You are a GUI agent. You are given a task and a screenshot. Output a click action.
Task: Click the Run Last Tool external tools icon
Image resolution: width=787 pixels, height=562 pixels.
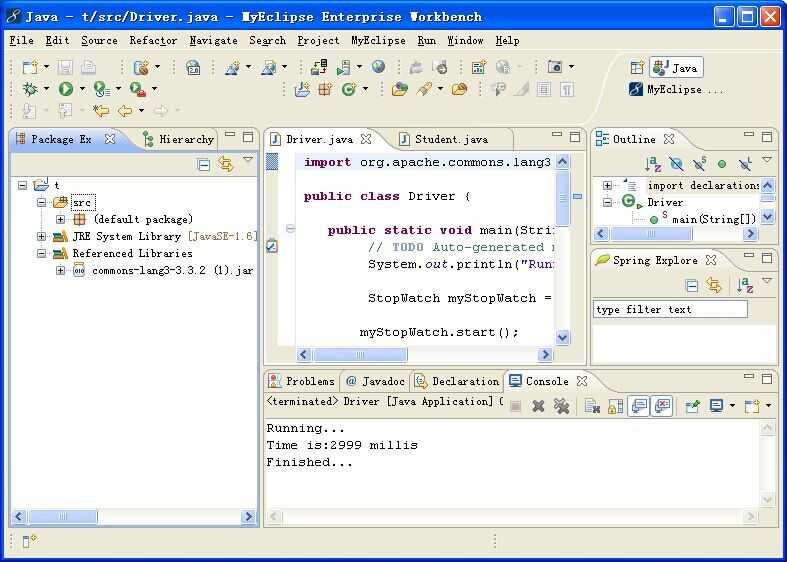[137, 89]
